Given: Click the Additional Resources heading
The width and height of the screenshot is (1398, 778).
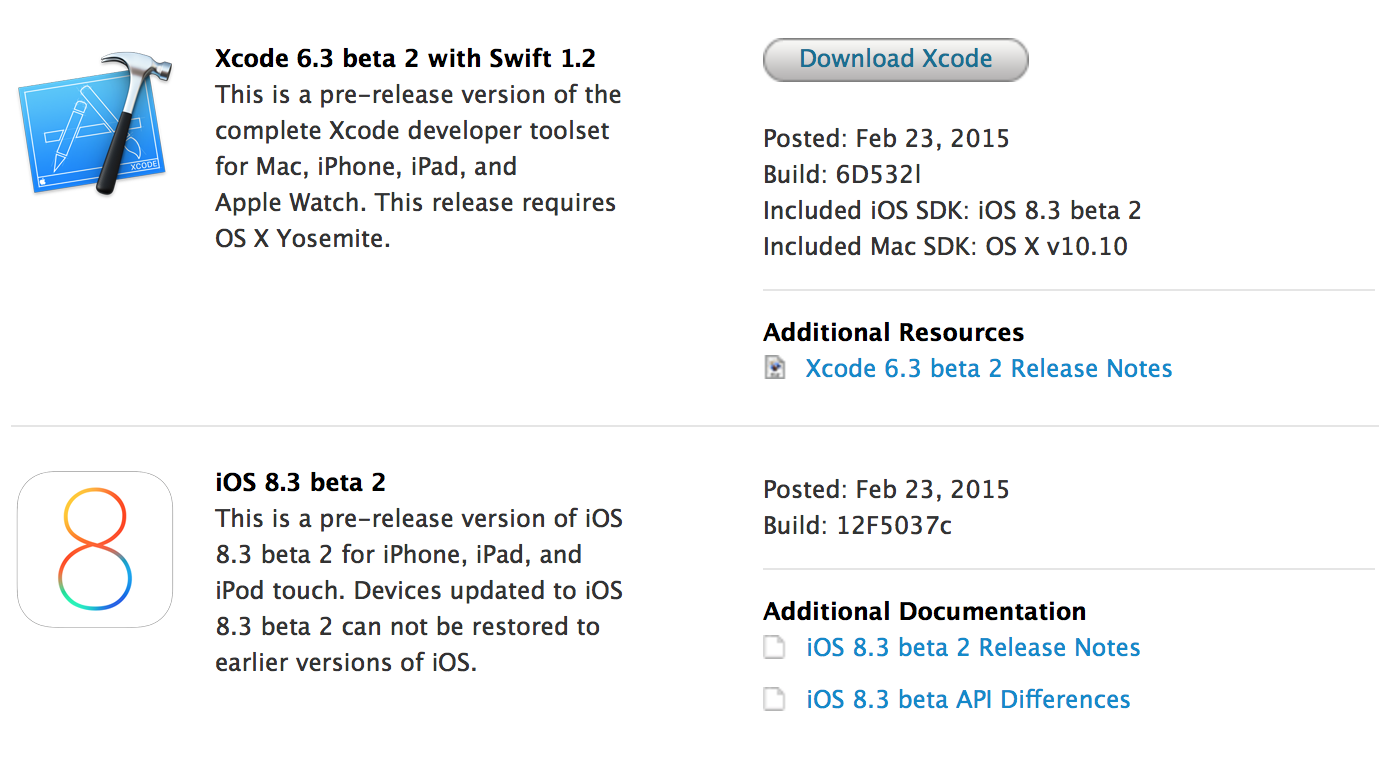Looking at the screenshot, I should [x=893, y=332].
